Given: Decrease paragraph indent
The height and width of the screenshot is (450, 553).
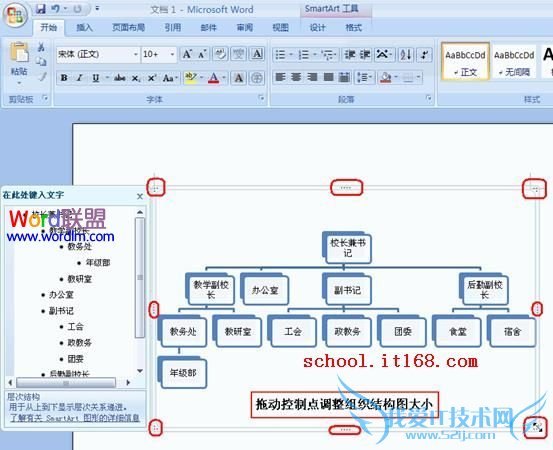Looking at the screenshot, I should tap(350, 54).
